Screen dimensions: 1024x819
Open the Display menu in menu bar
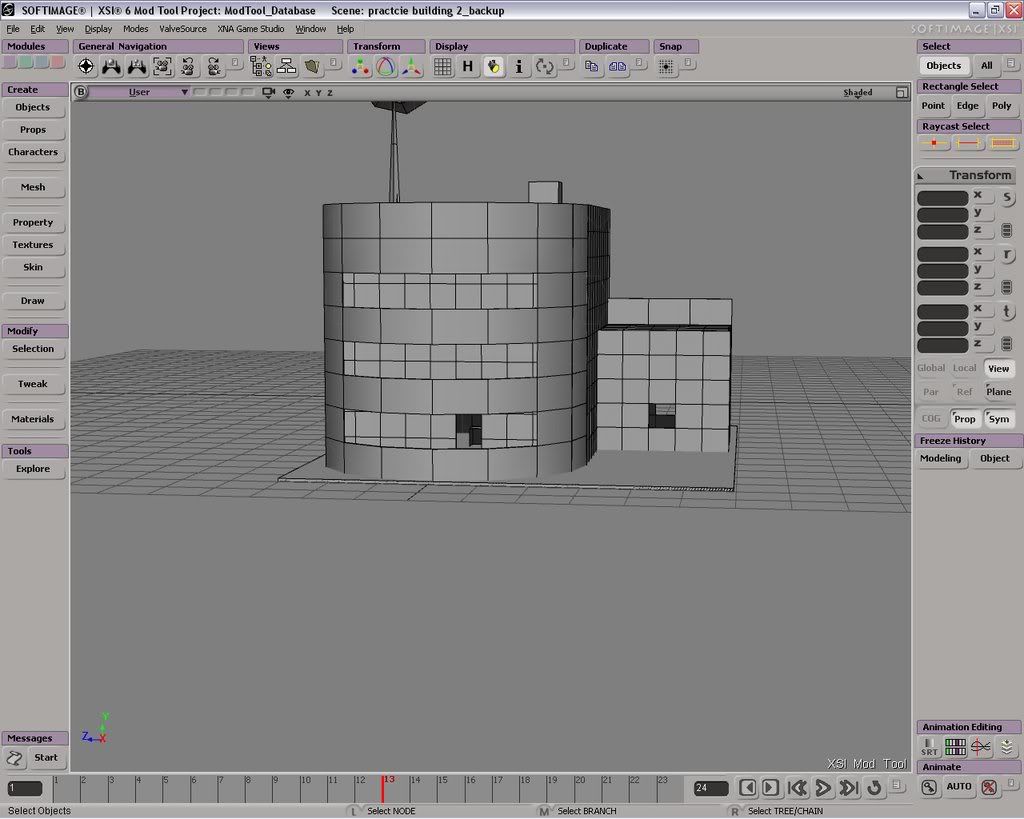coord(98,29)
